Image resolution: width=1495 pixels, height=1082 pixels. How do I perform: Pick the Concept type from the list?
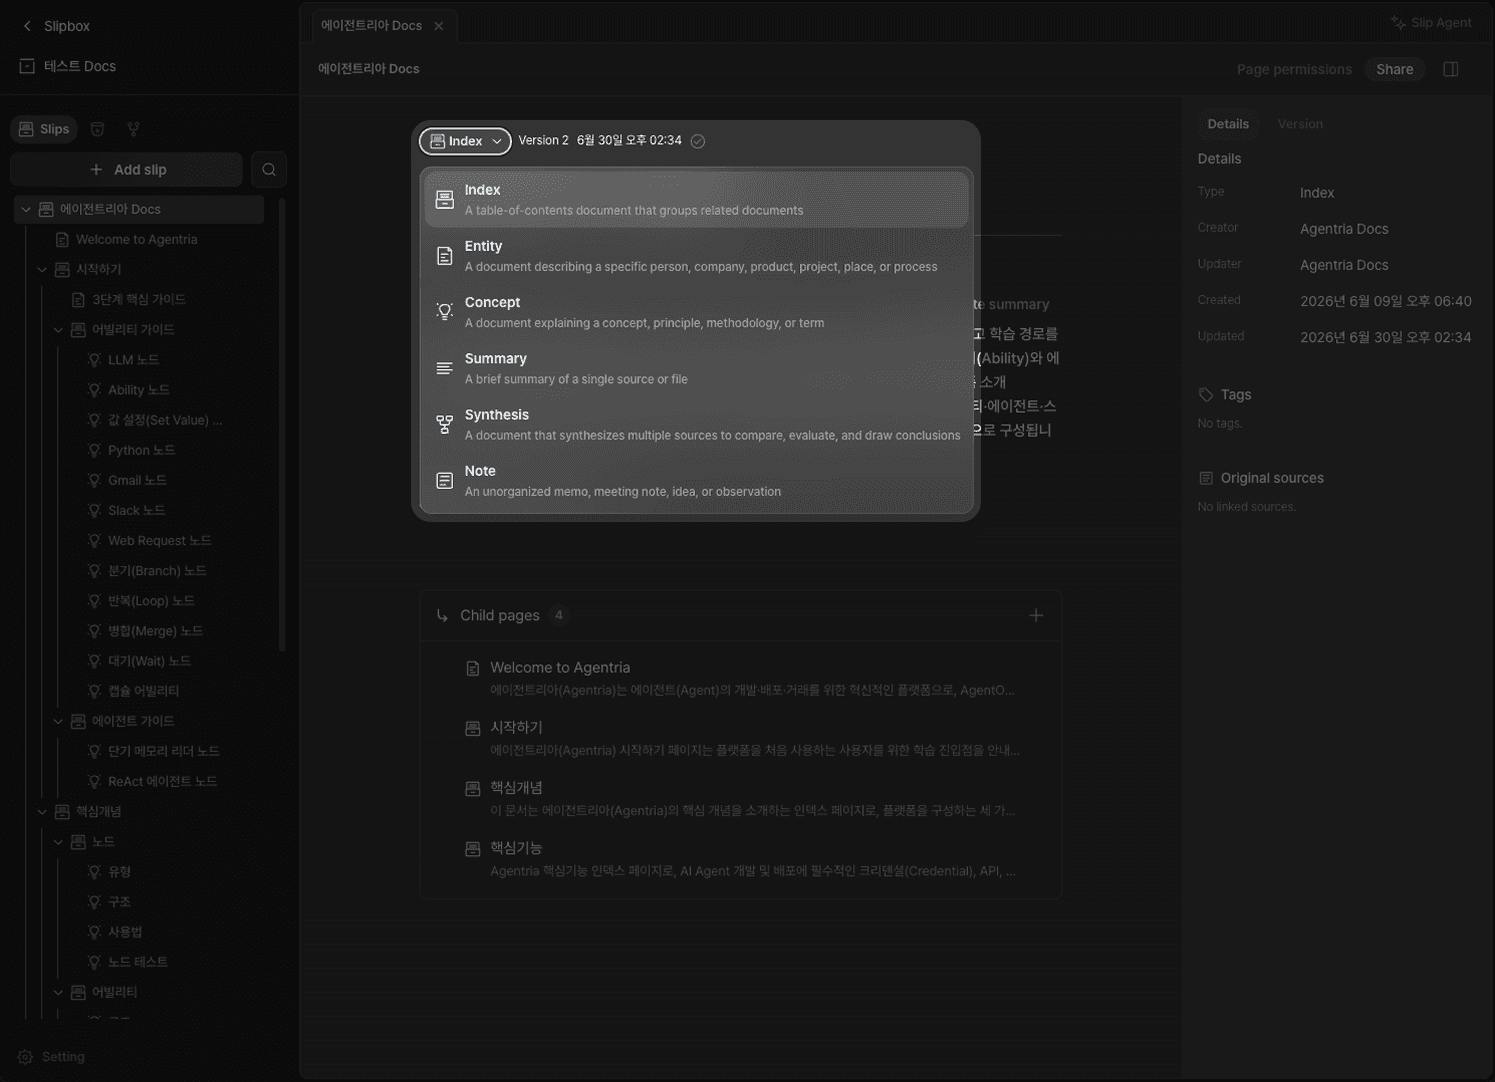point(696,311)
